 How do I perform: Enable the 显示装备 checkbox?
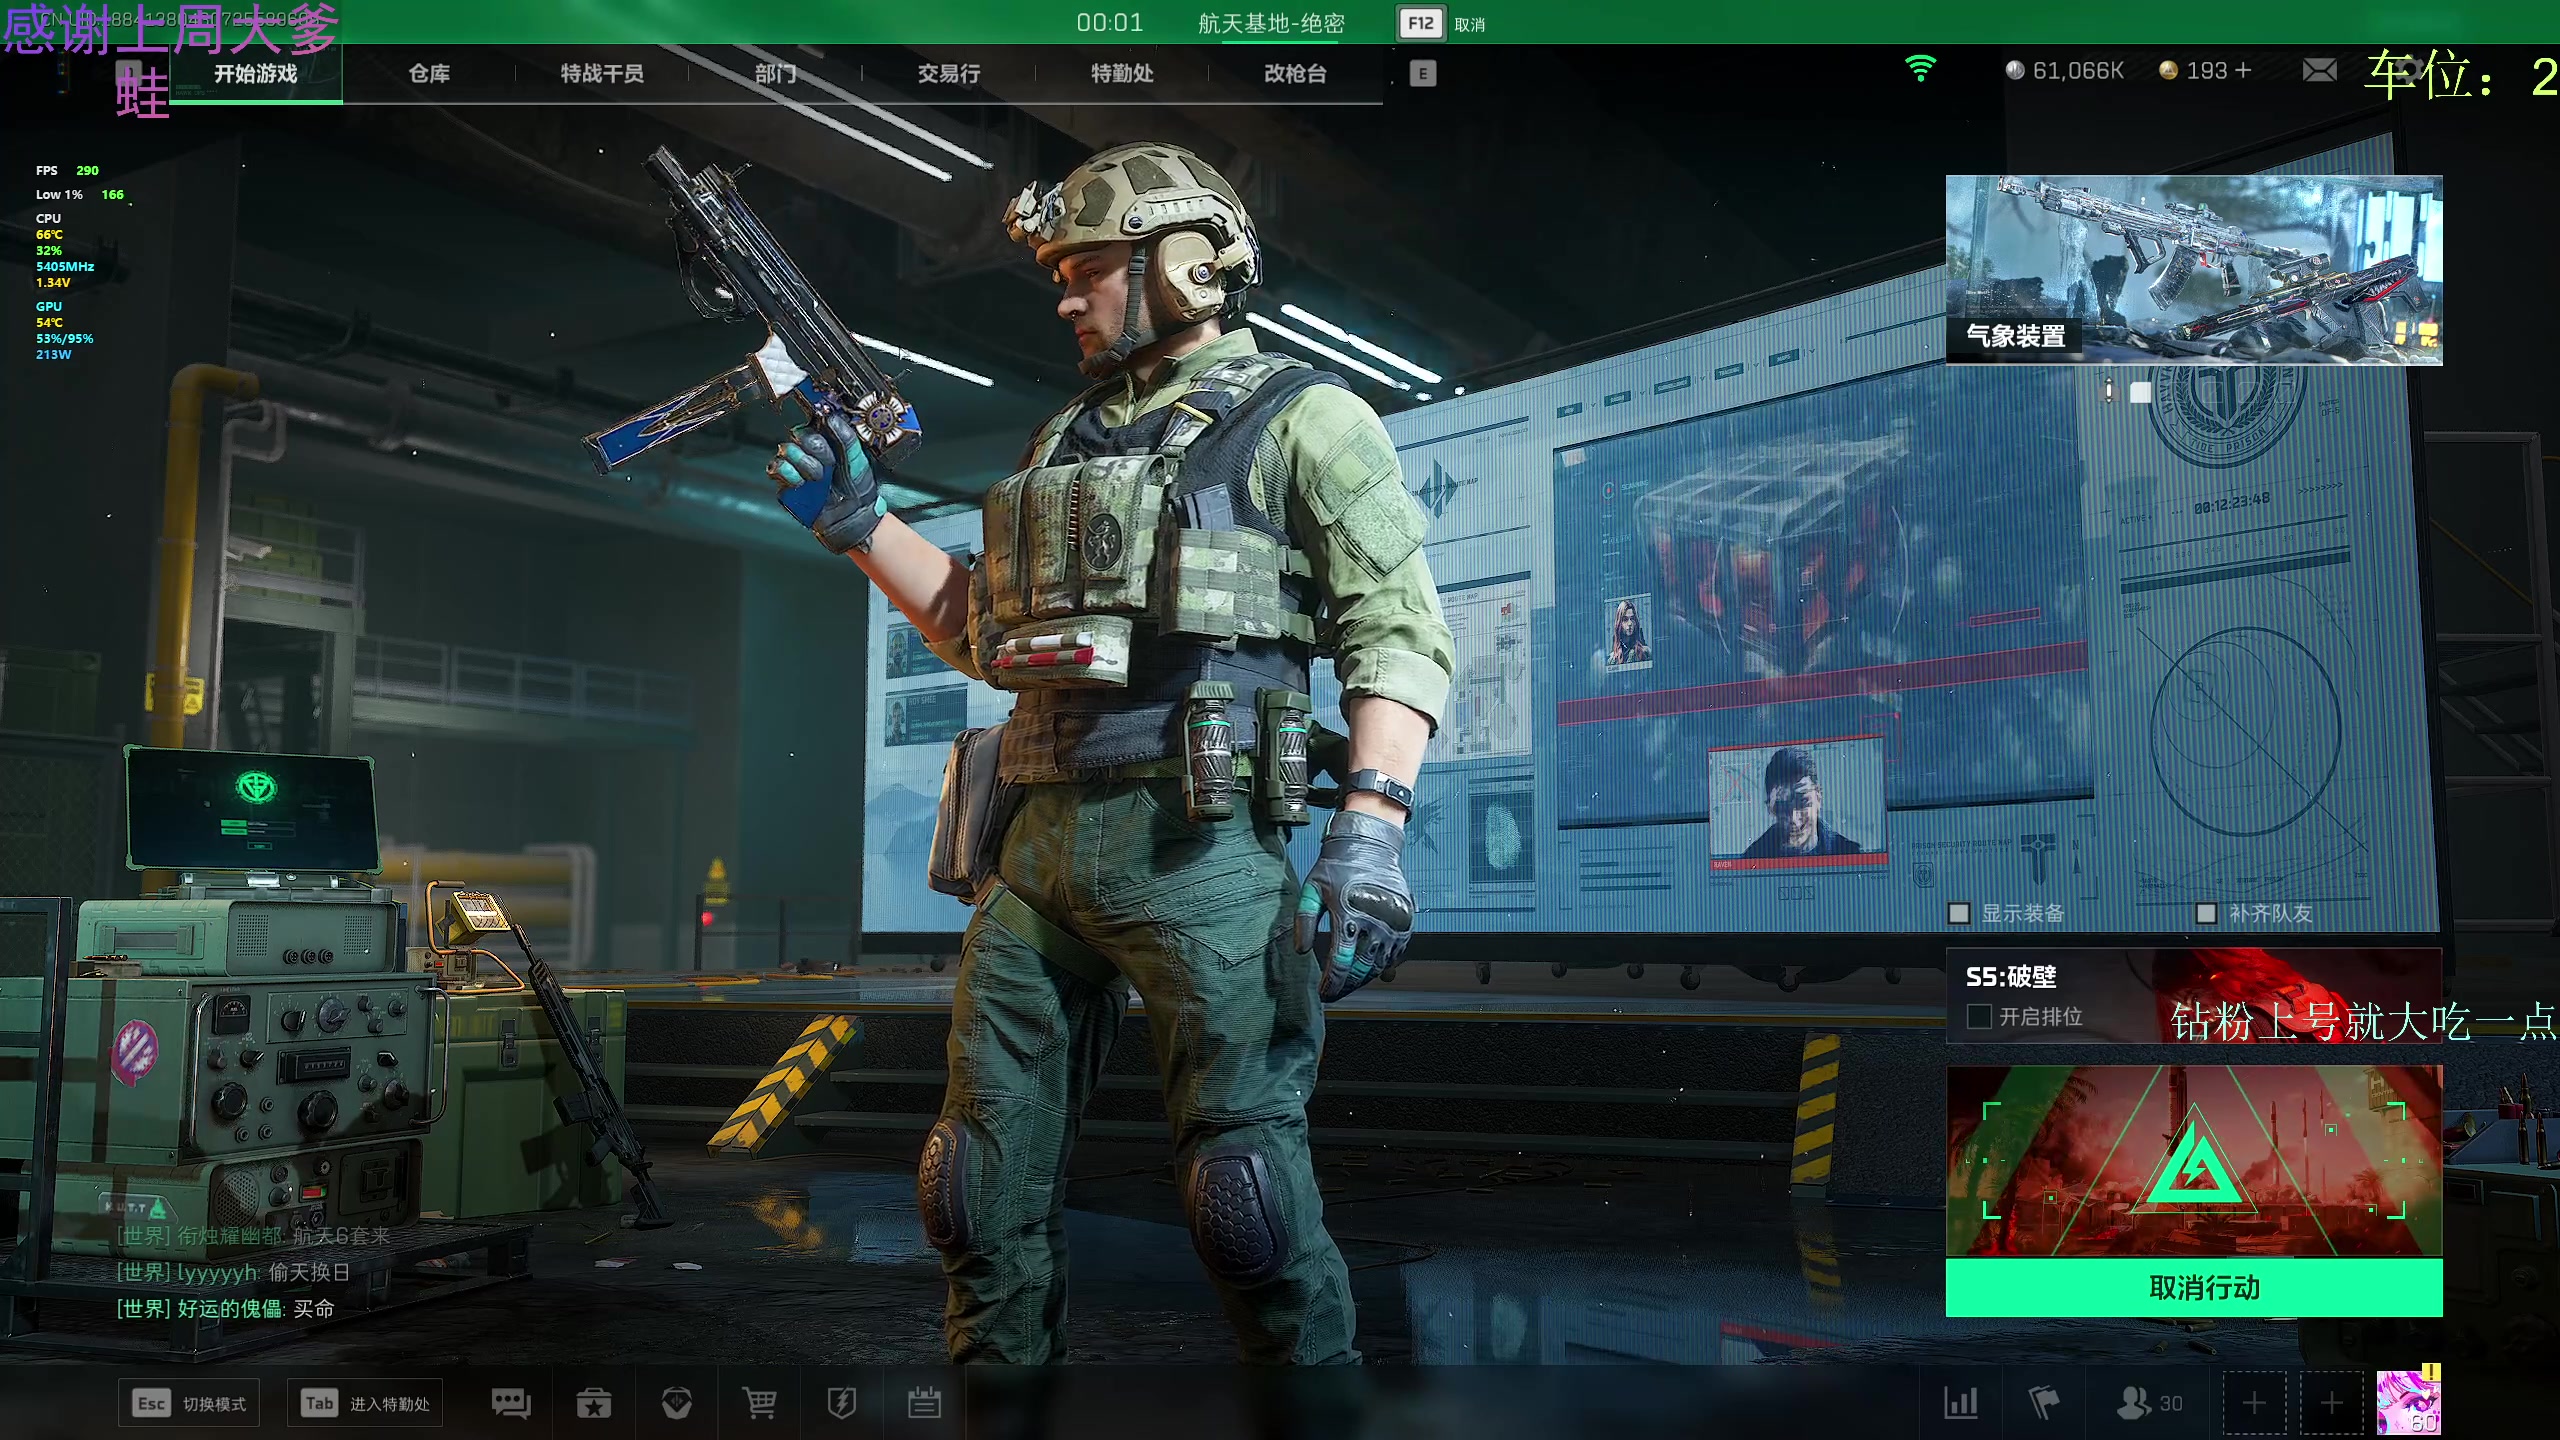(1959, 913)
